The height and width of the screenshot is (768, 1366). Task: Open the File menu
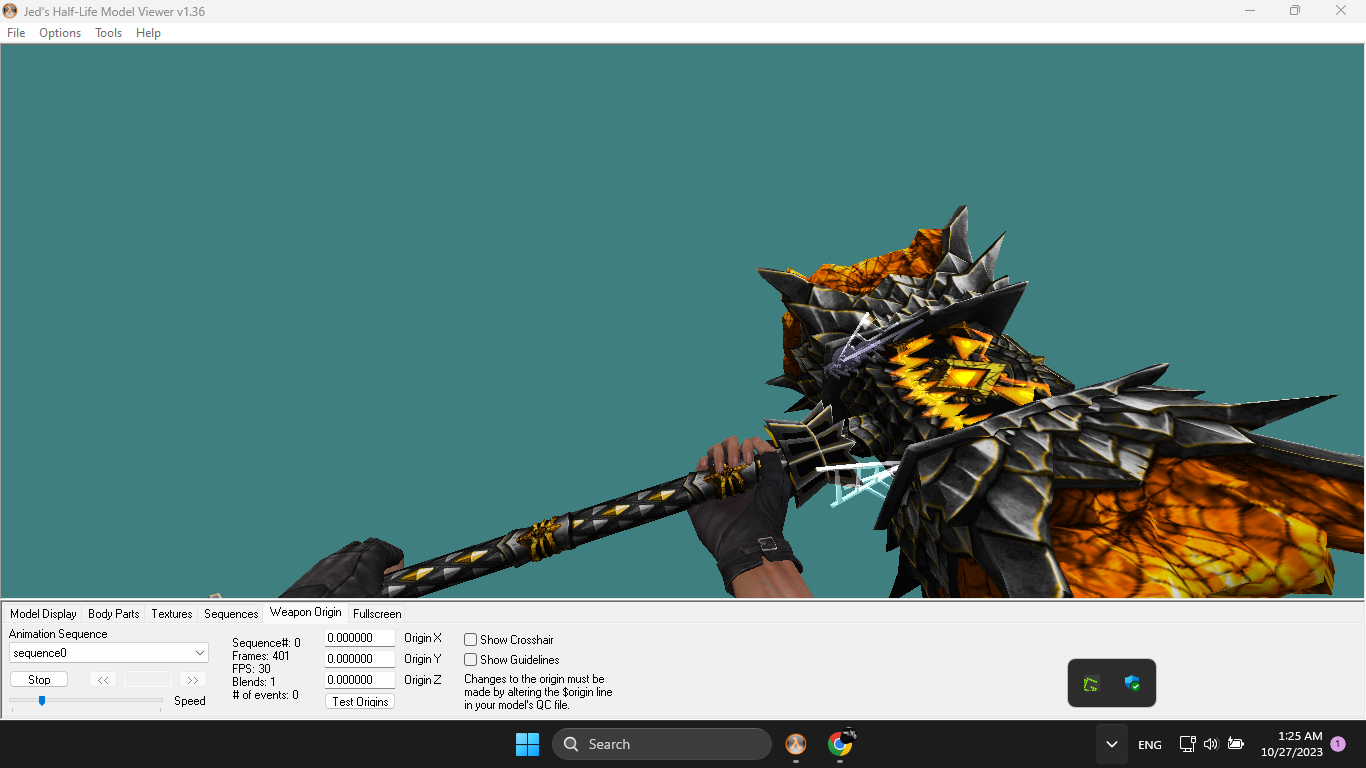16,33
